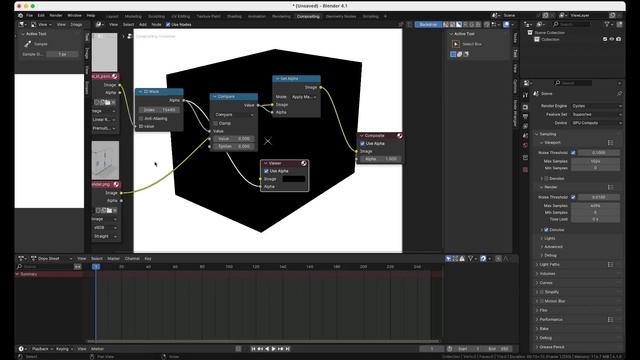
Task: Click the add workspace plus icon
Action: [x=385, y=16]
